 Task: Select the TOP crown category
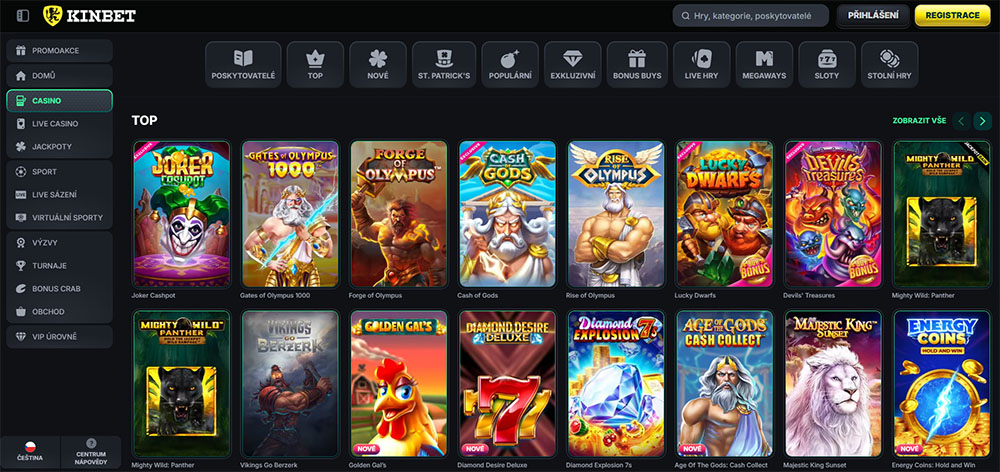coord(315,64)
